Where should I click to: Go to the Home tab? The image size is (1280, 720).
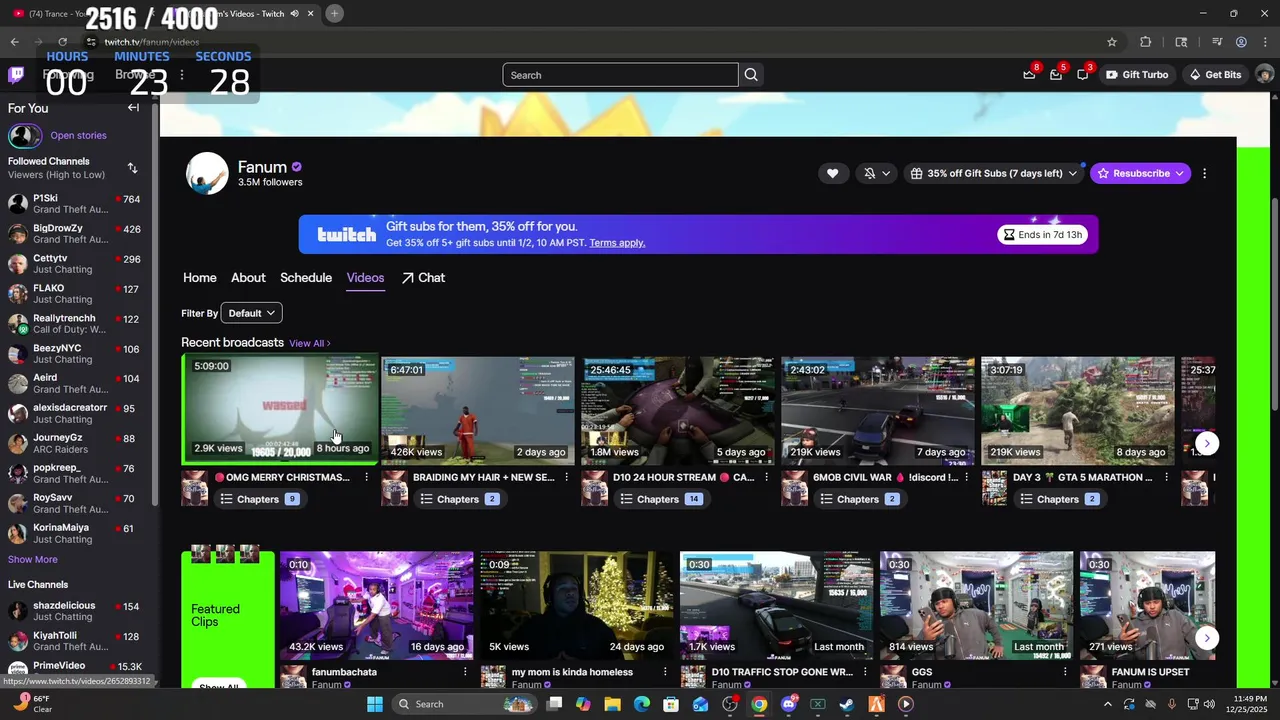pyautogui.click(x=199, y=278)
